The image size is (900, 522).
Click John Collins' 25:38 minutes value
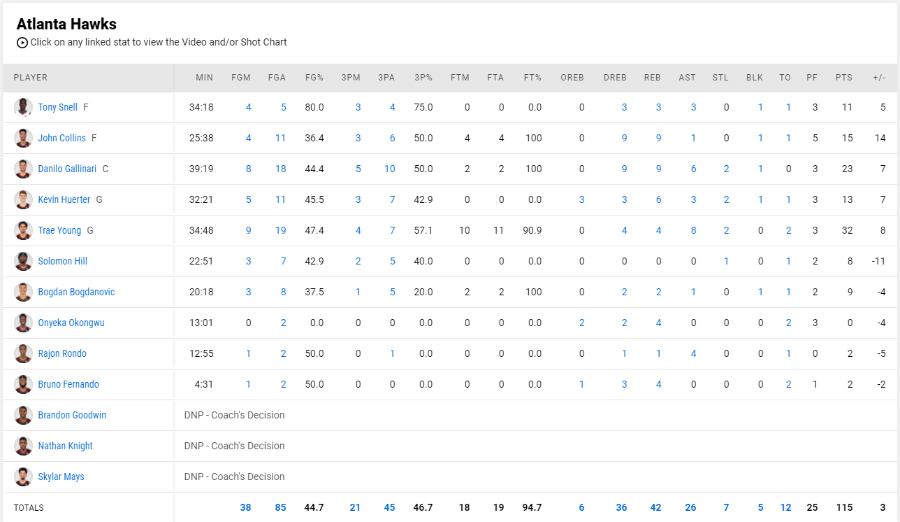coord(201,138)
